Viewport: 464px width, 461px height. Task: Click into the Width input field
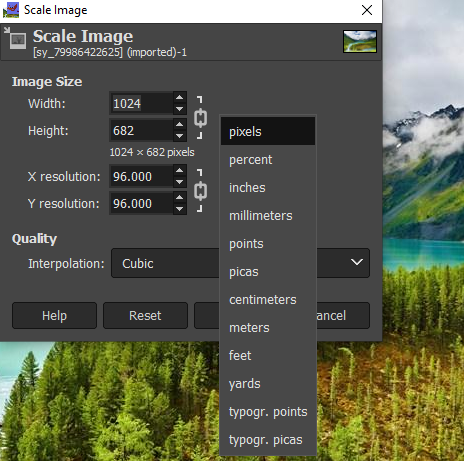coord(142,103)
